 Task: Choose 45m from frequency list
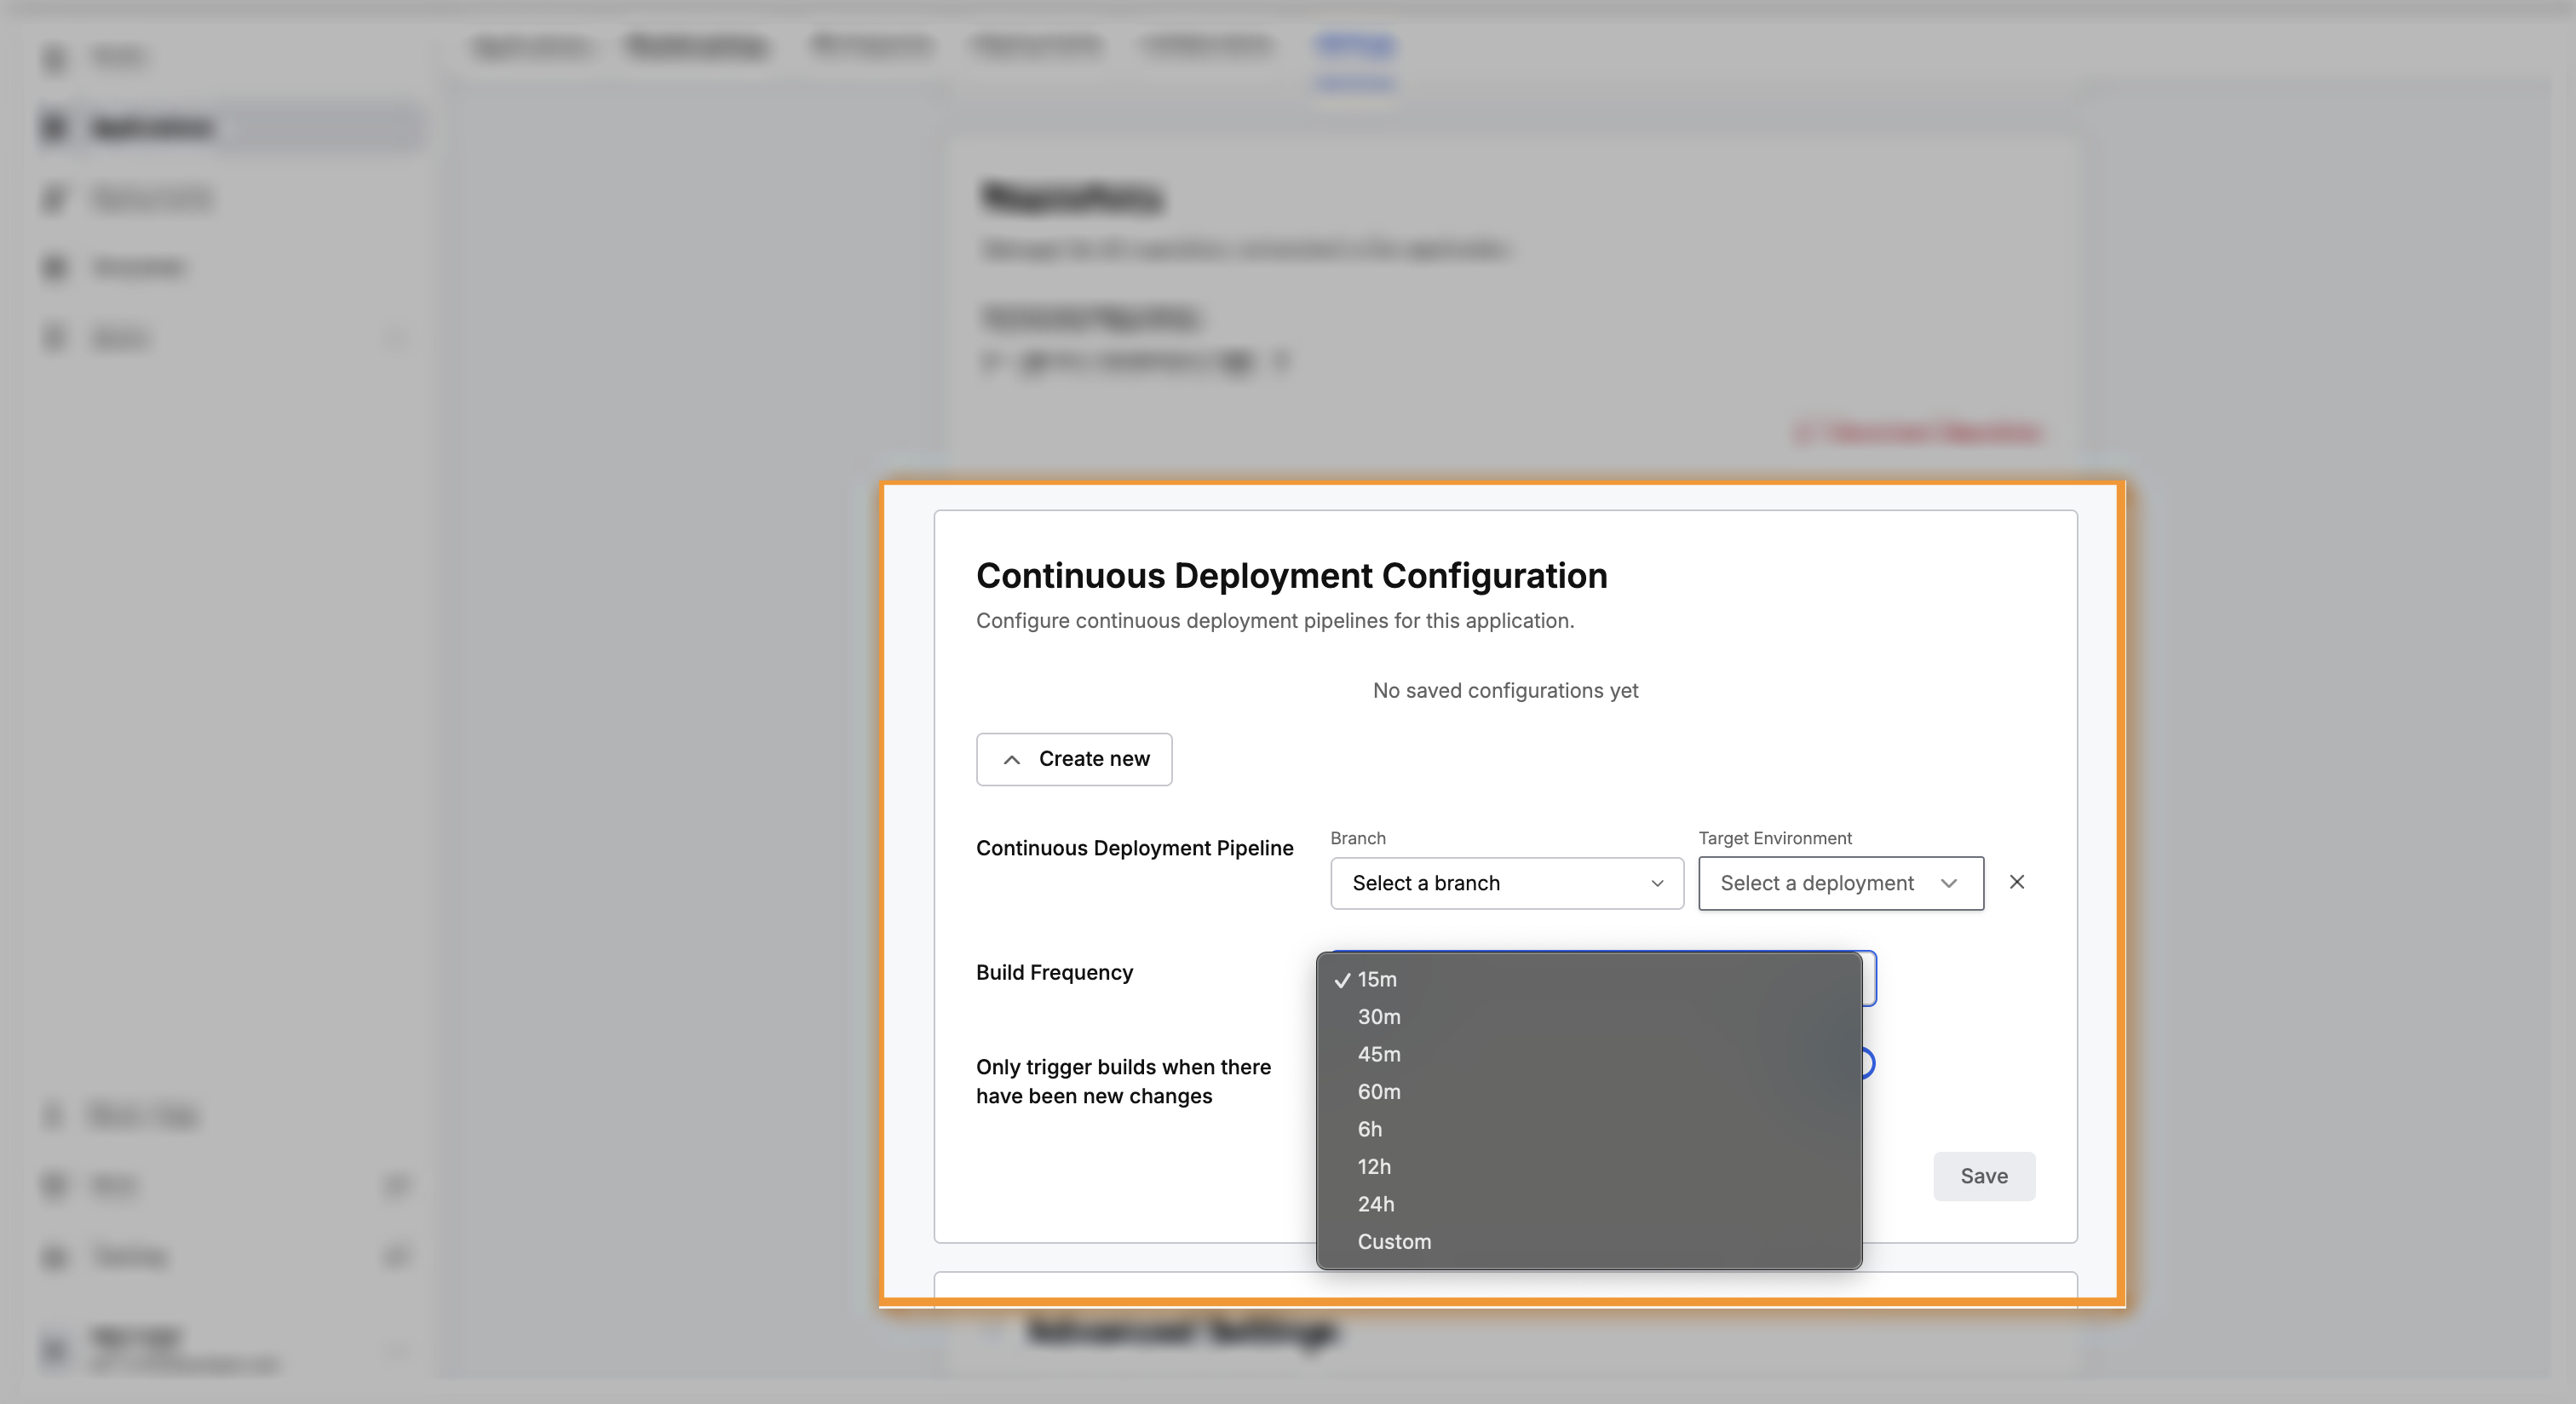(1589, 1054)
